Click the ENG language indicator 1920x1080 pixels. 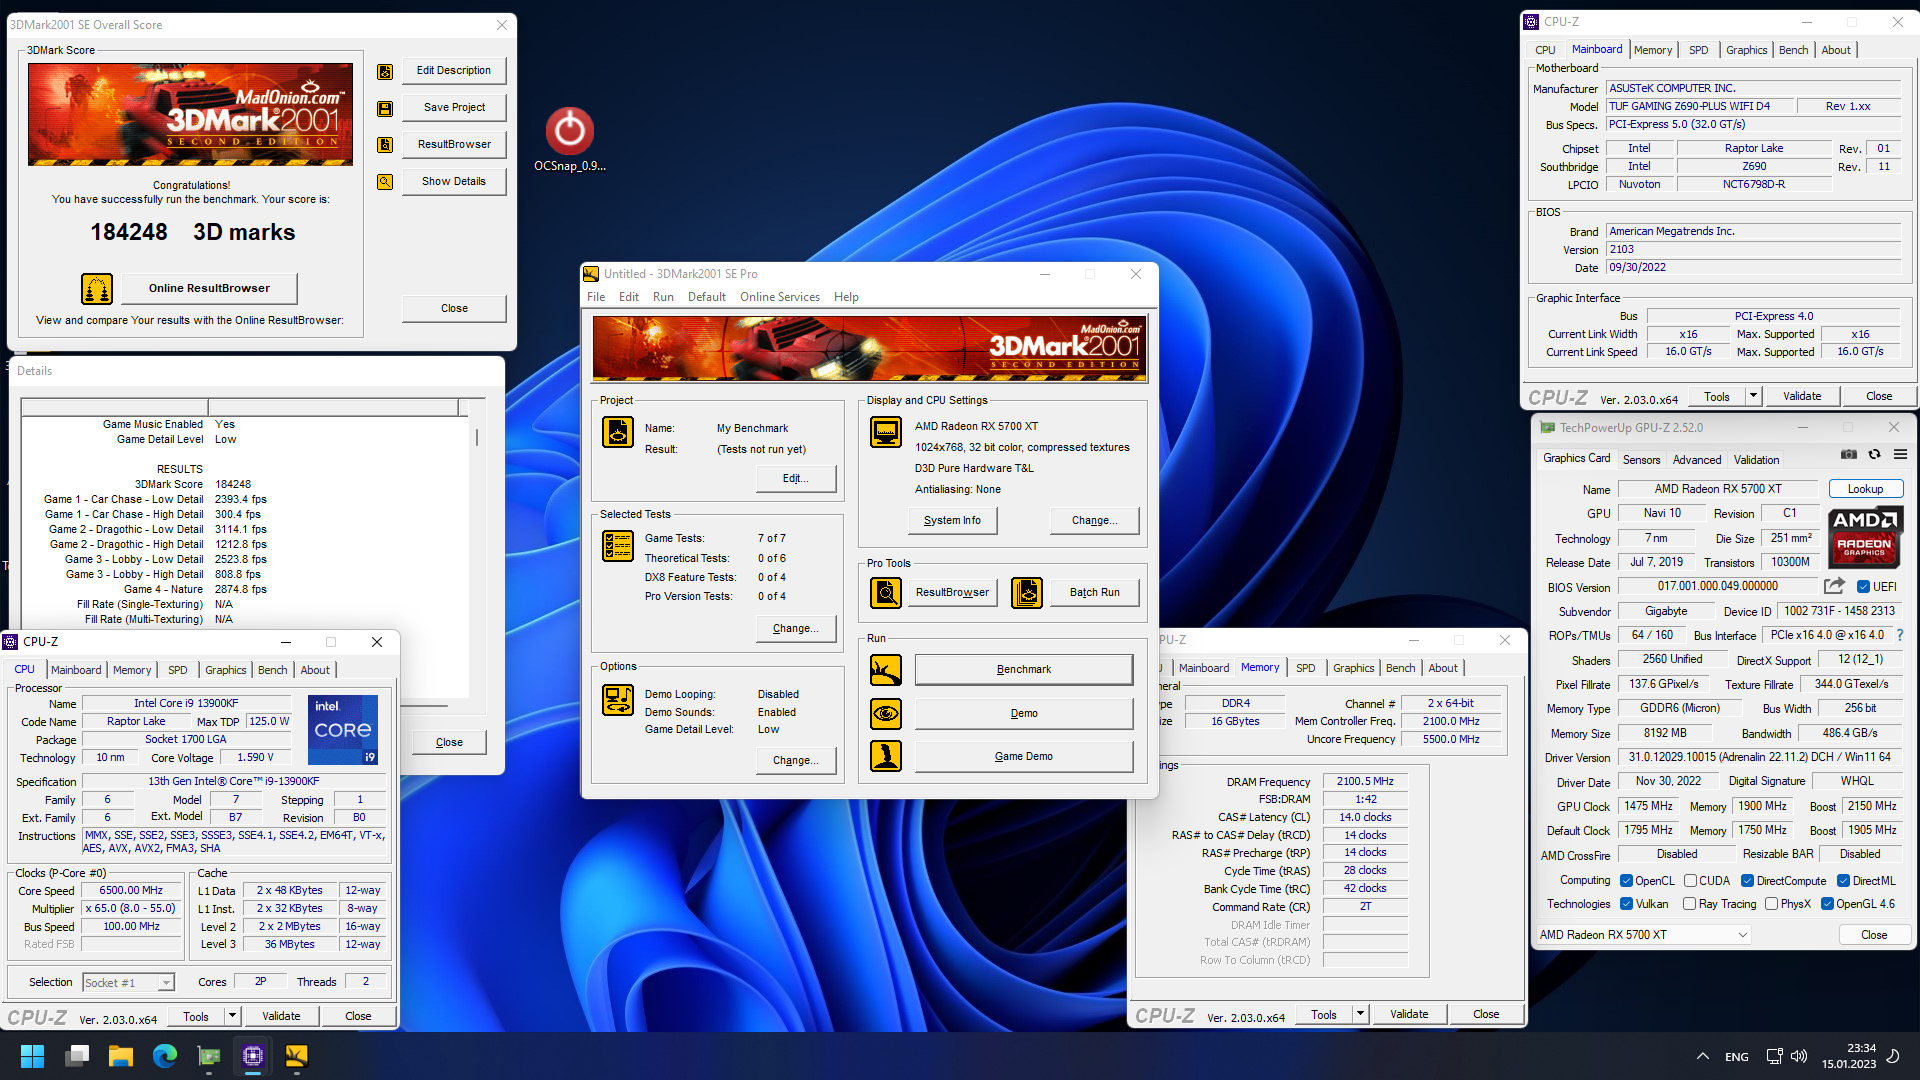tap(1737, 1057)
